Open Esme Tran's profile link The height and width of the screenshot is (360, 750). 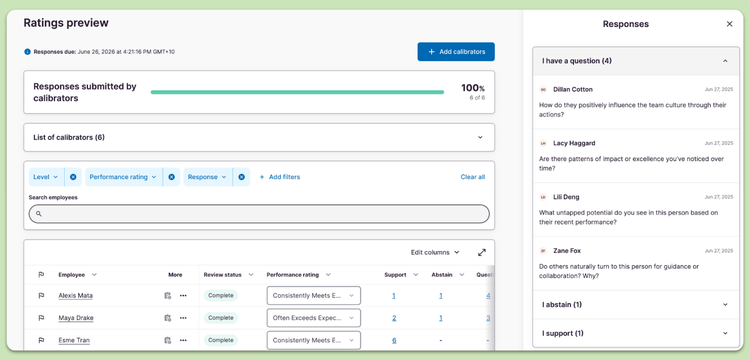74,340
